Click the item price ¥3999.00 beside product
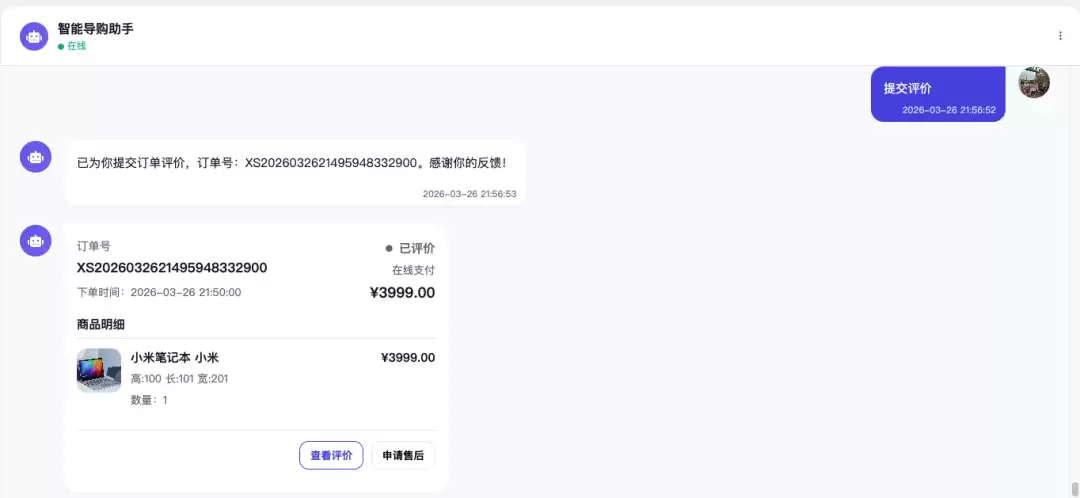Screen dimensions: 1080x498 (x=408, y=357)
